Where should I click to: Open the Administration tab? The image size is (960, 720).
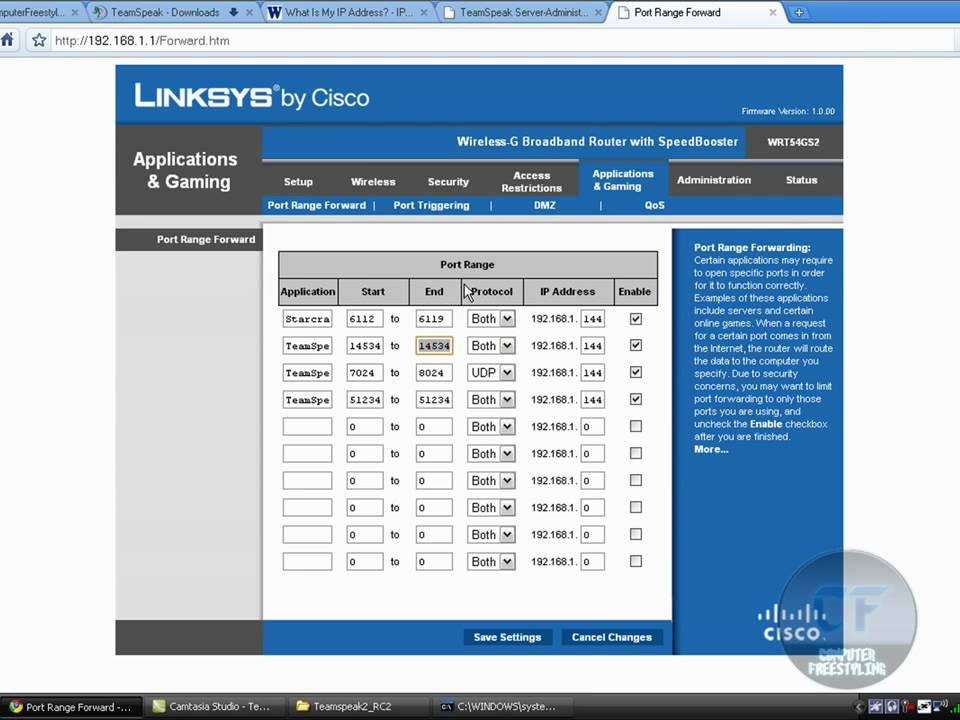[x=714, y=180]
